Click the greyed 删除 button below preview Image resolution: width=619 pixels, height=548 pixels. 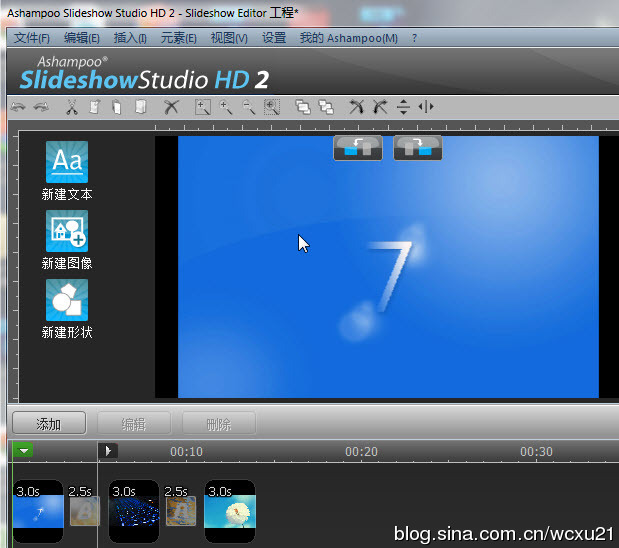[x=219, y=424]
